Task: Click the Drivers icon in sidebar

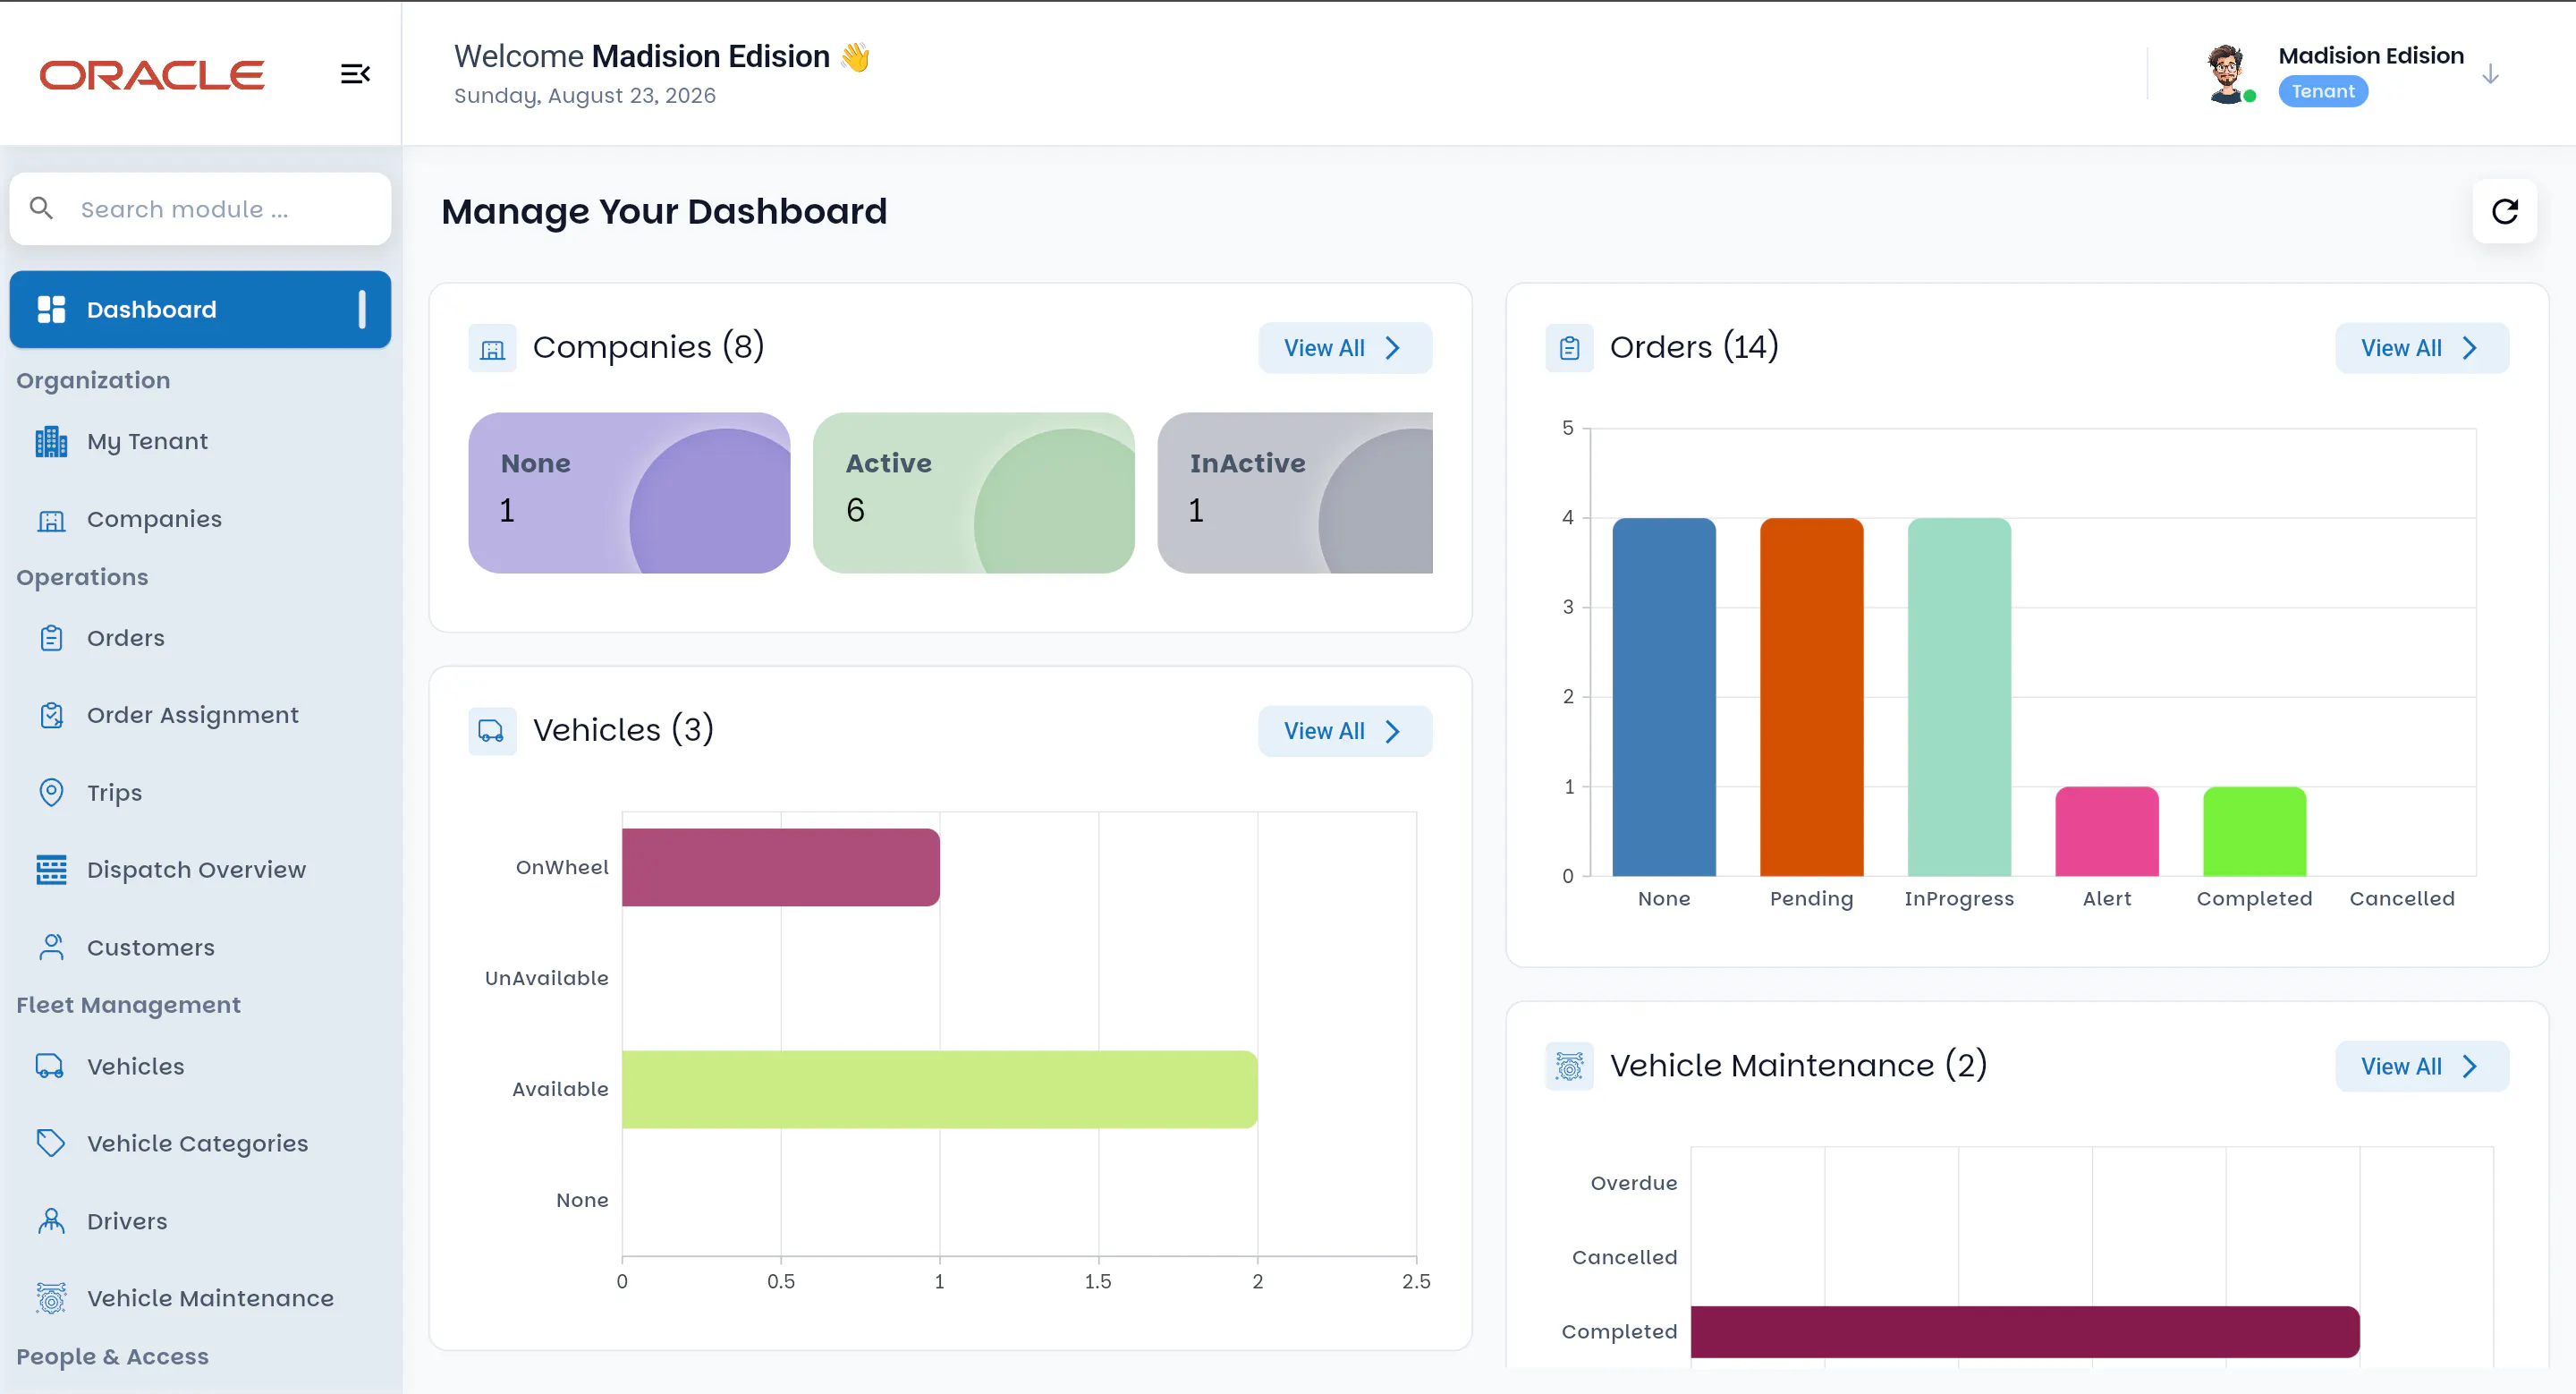Action: click(51, 1221)
